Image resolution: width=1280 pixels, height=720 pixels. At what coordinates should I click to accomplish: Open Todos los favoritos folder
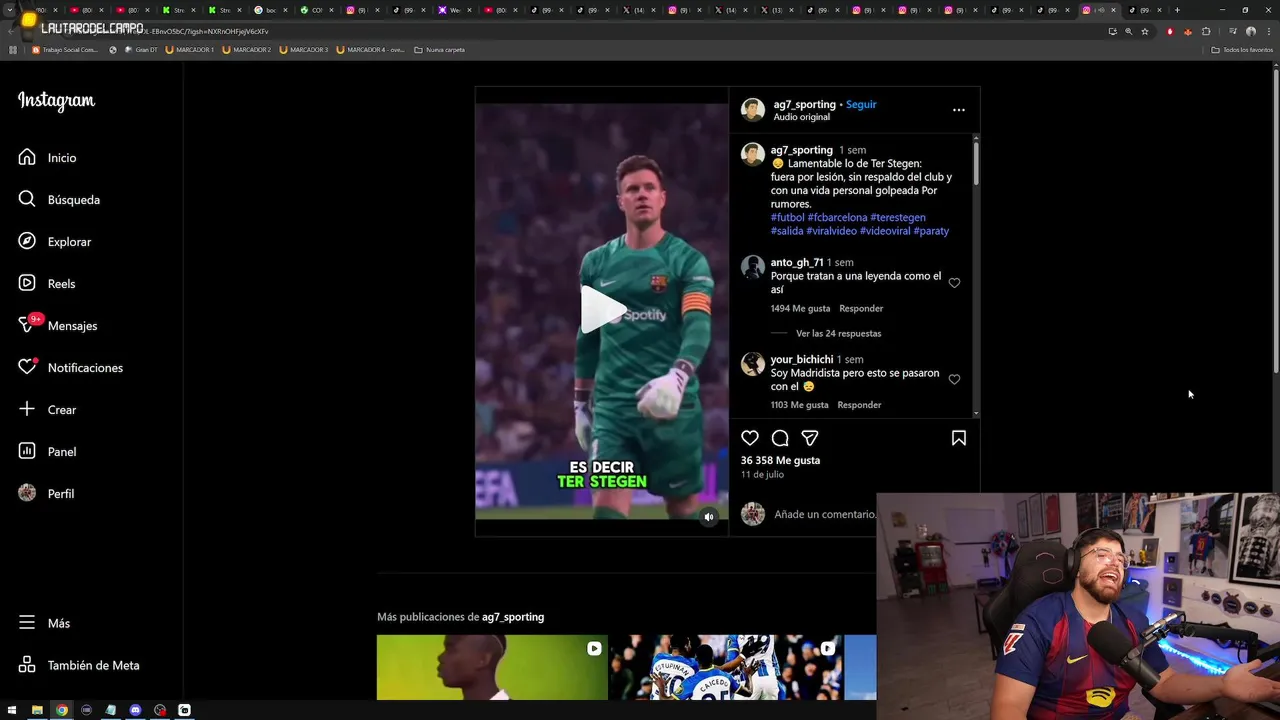(x=1242, y=49)
